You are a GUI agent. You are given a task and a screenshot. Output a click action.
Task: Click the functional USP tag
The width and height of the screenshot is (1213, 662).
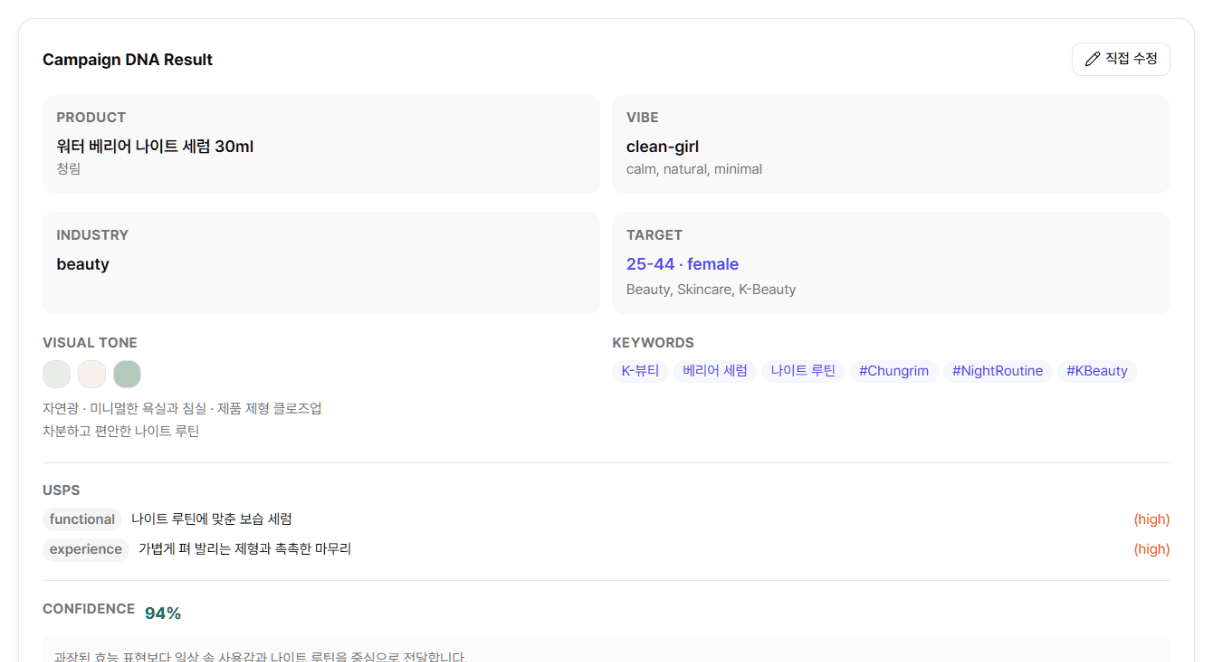(x=82, y=519)
